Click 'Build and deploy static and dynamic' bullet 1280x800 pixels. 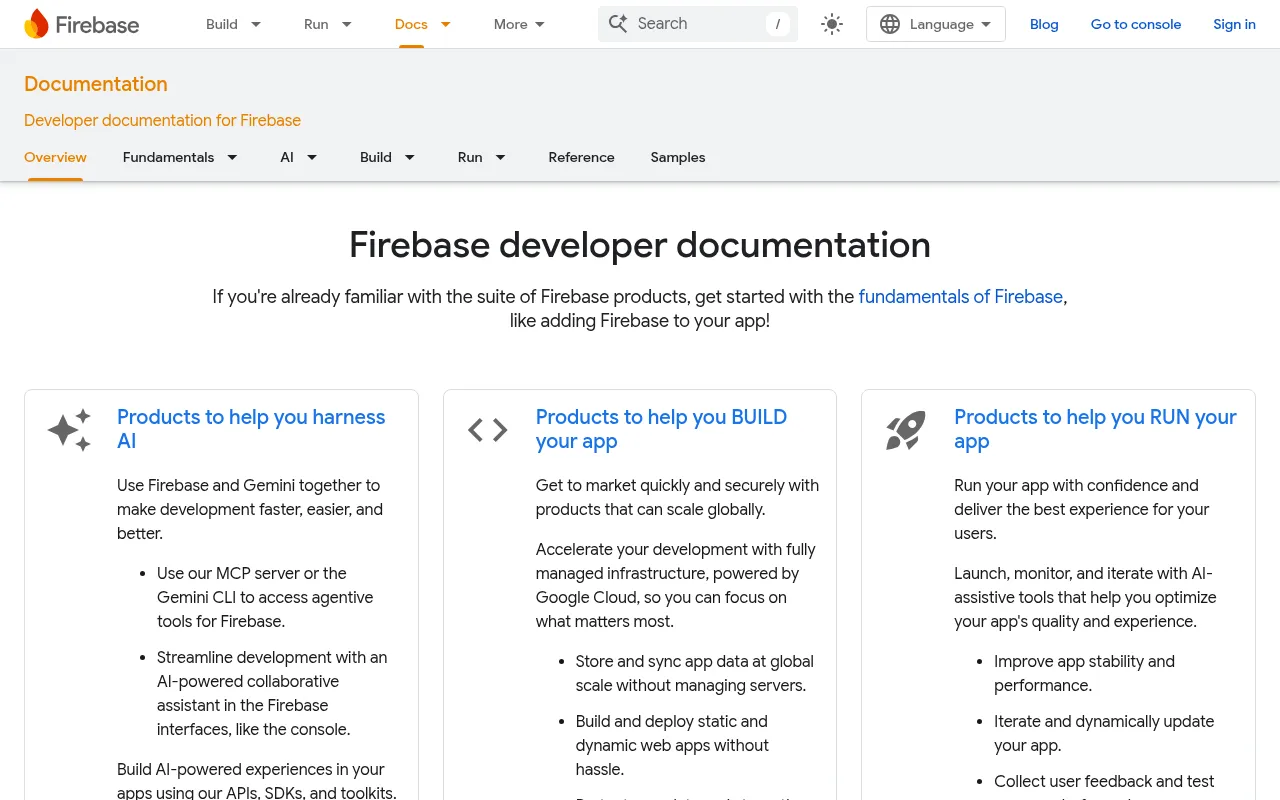click(672, 745)
